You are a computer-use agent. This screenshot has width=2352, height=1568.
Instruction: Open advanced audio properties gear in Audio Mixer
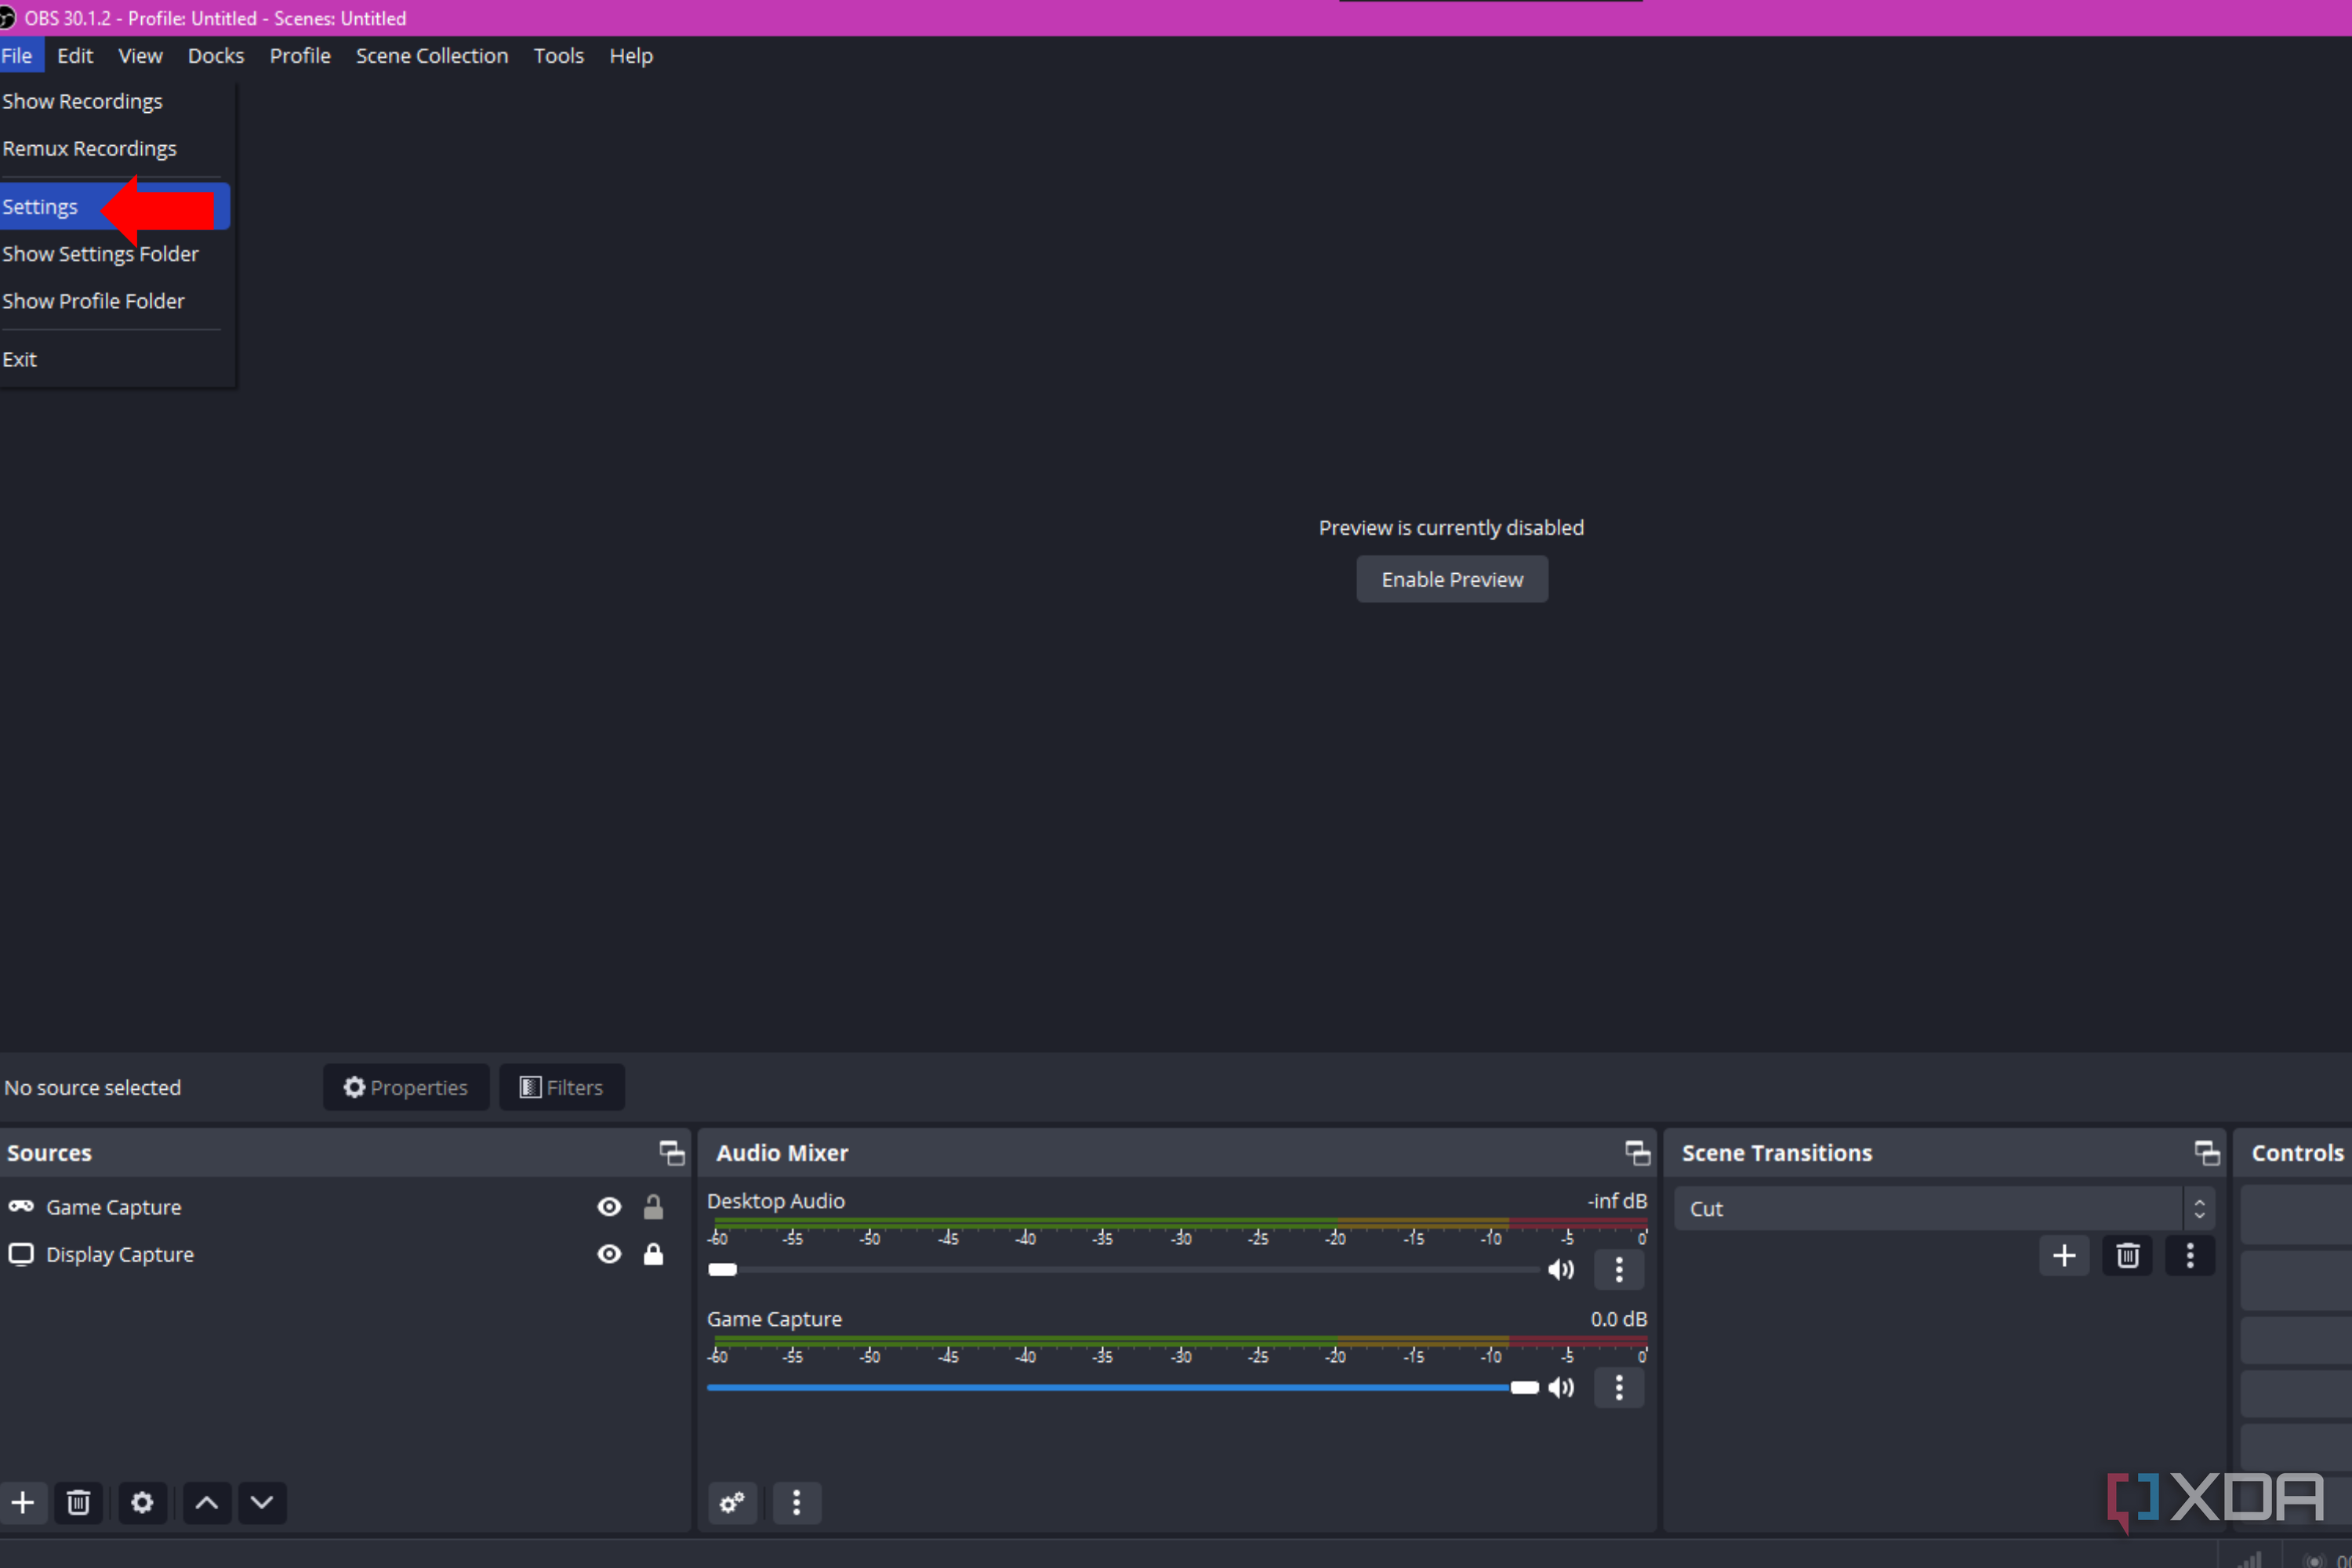pos(732,1503)
